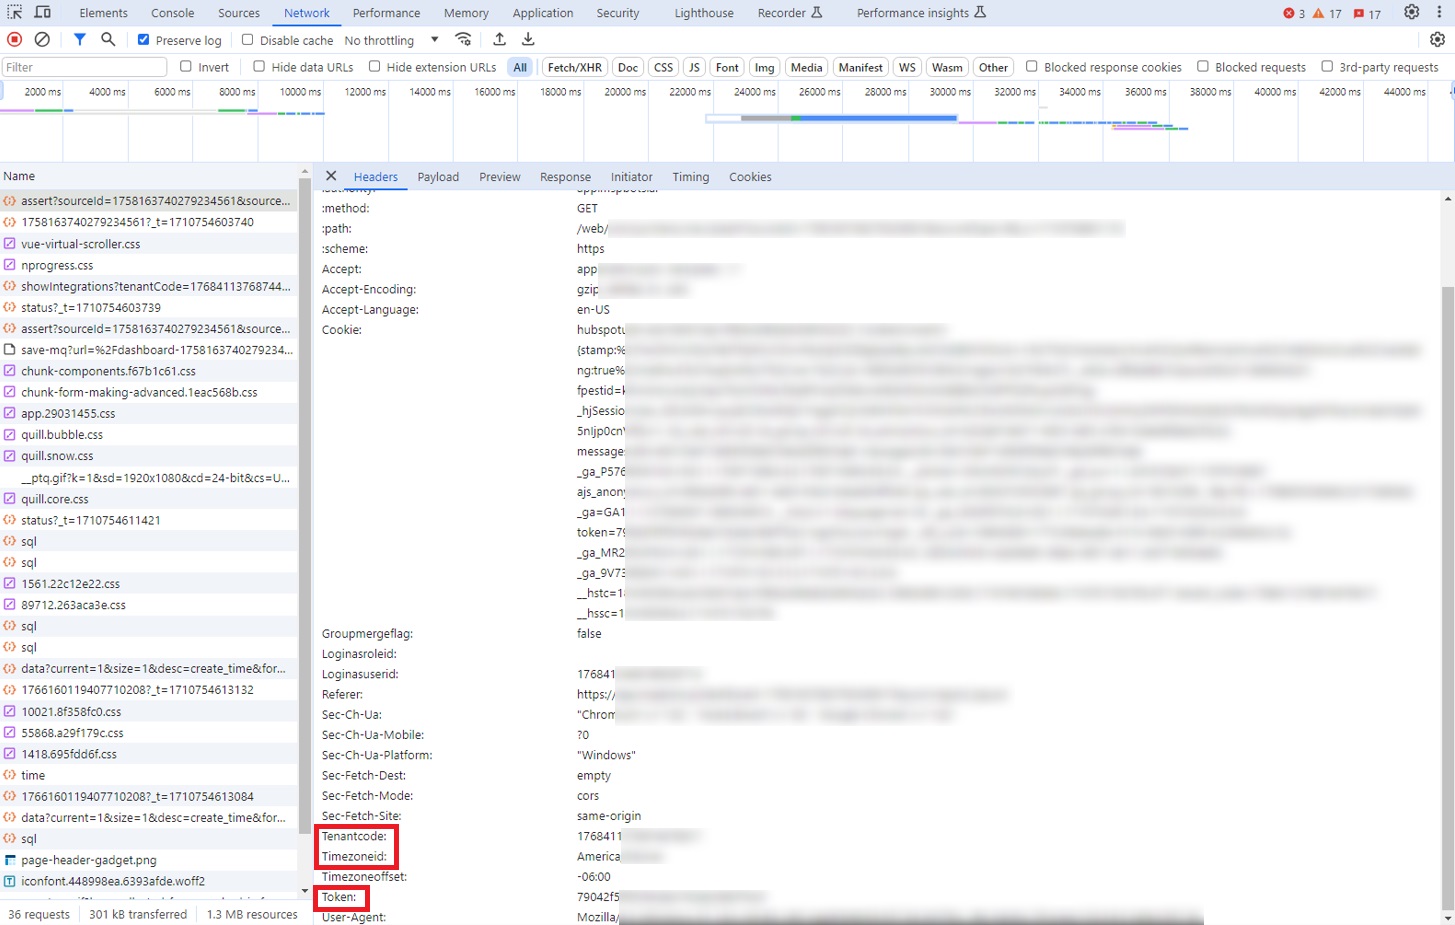Stop recording network log
This screenshot has width=1455, height=925.
tap(14, 40)
